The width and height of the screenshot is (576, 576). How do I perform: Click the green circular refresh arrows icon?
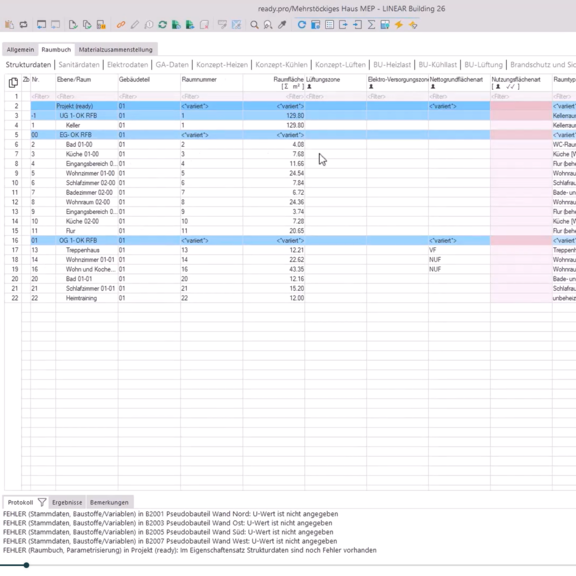click(162, 25)
